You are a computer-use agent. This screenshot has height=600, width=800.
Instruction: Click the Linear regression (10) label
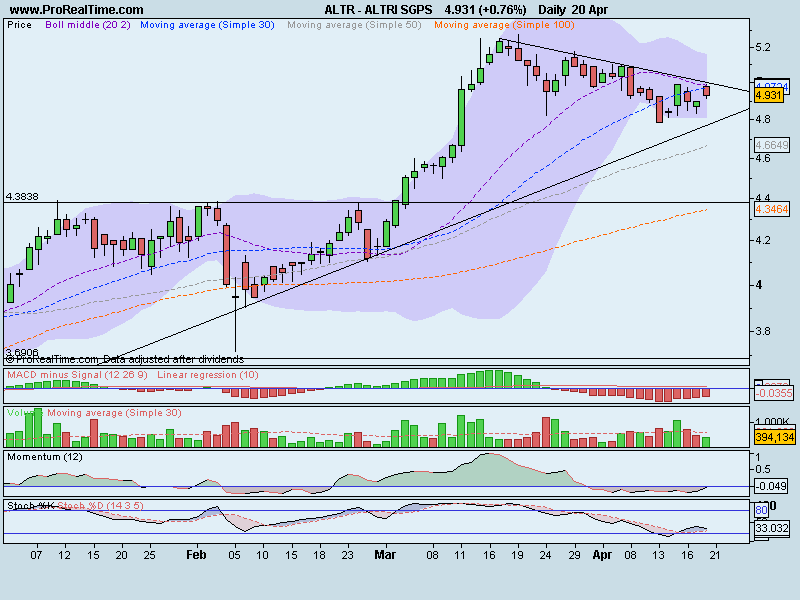pos(208,375)
